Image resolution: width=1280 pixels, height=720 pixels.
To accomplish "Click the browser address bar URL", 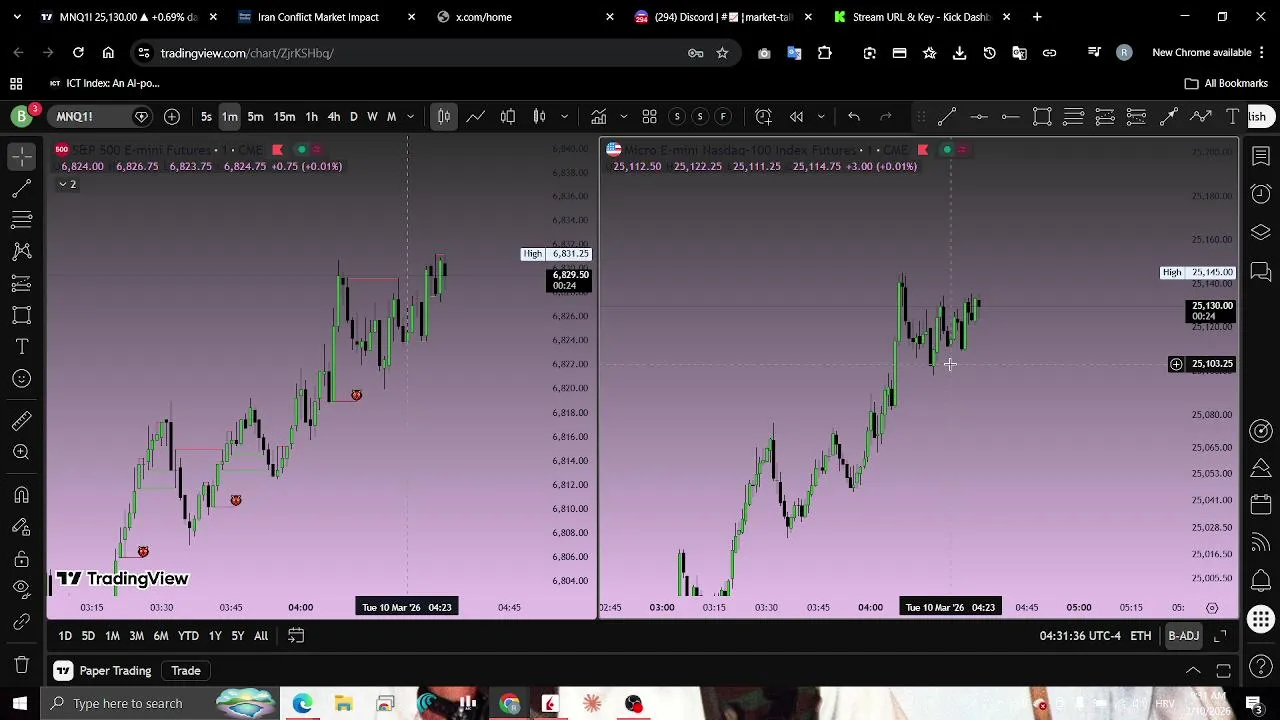I will [247, 53].
